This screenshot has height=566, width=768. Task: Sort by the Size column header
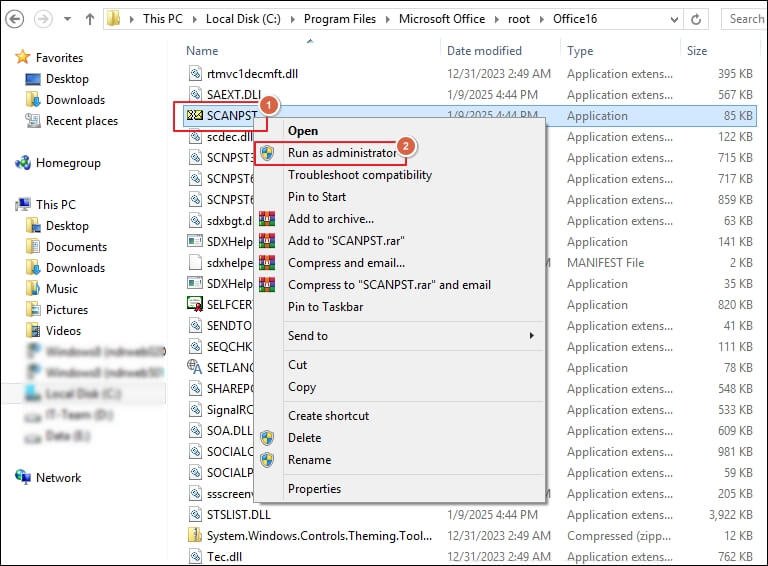pos(696,51)
